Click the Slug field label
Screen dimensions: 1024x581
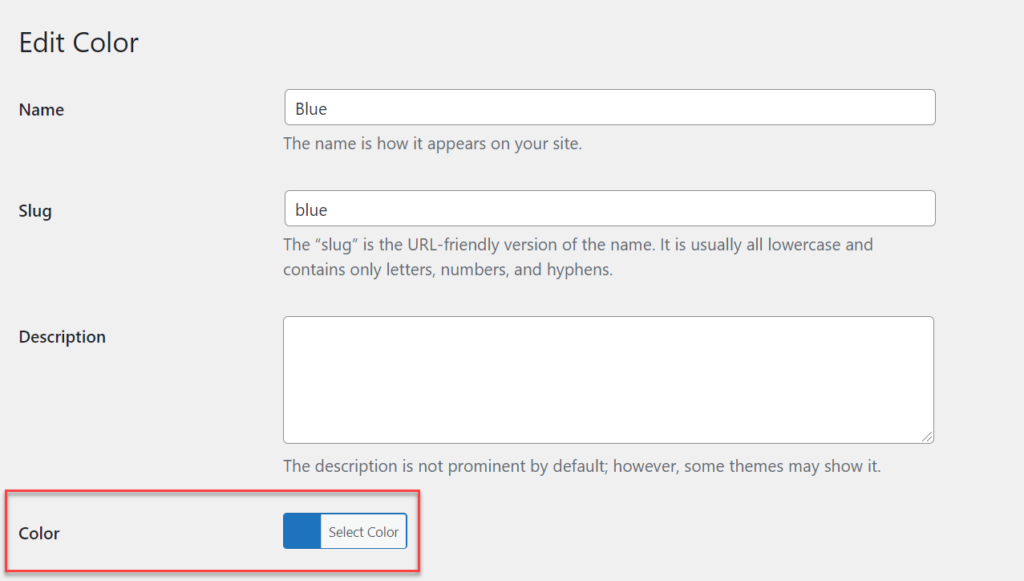[37, 211]
